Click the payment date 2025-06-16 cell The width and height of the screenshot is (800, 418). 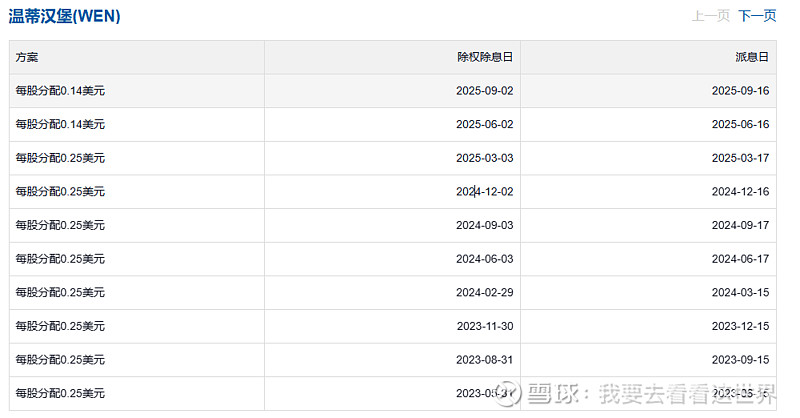[740, 125]
